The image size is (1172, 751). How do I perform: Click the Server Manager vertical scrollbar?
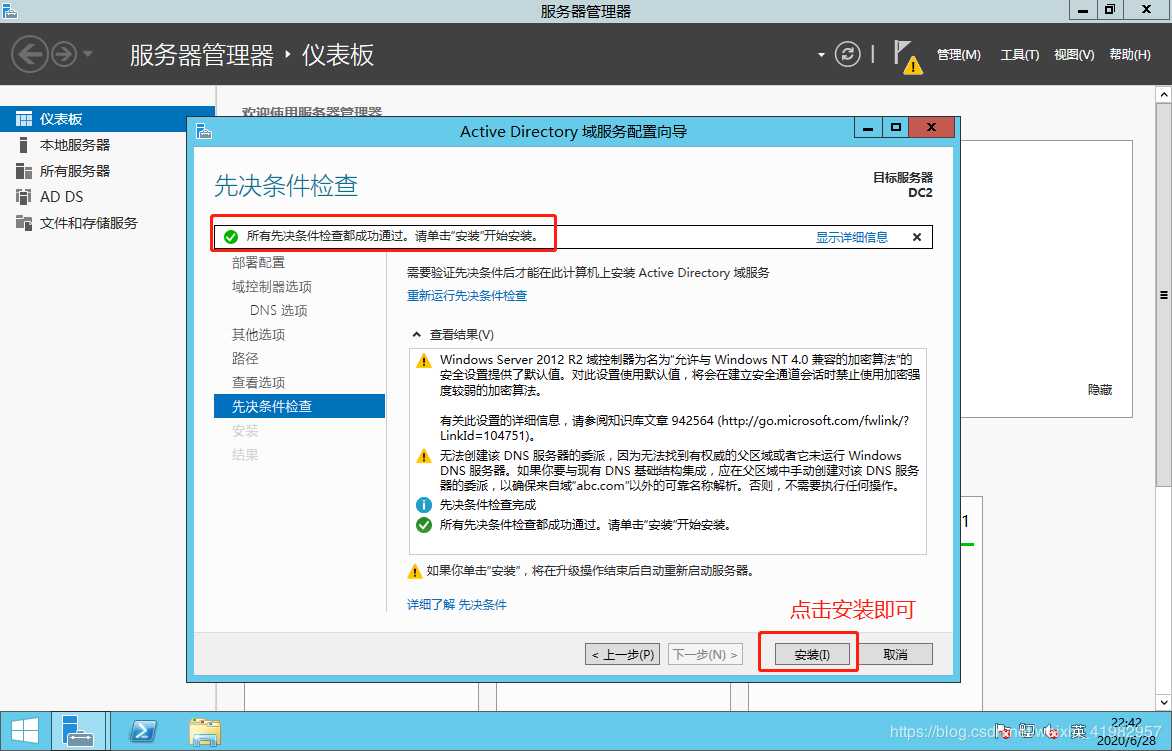coord(1164,294)
